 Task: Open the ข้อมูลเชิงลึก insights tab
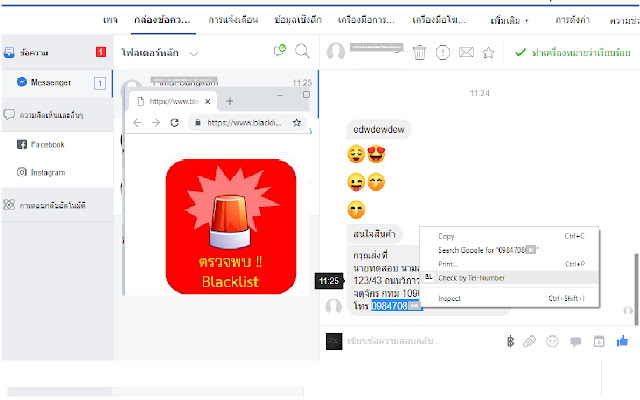click(298, 20)
